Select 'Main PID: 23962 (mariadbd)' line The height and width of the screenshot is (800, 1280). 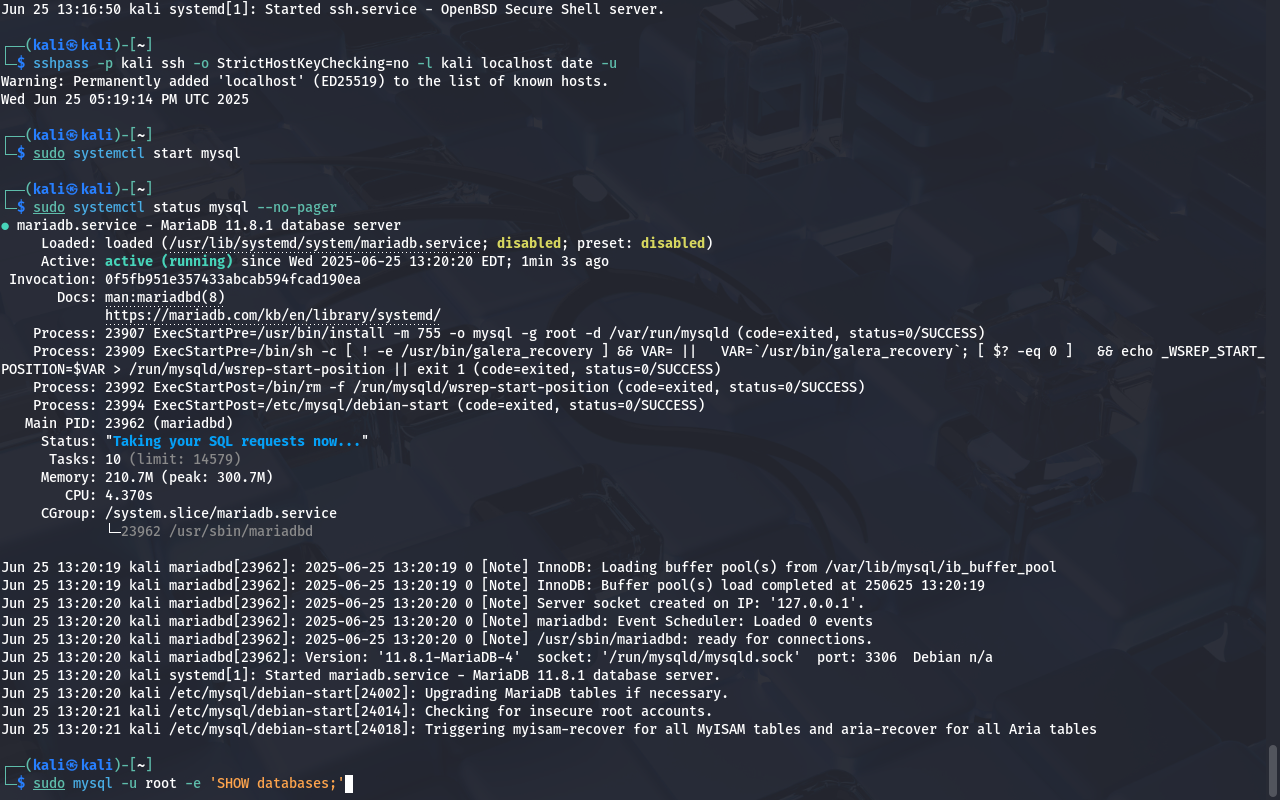(x=129, y=423)
